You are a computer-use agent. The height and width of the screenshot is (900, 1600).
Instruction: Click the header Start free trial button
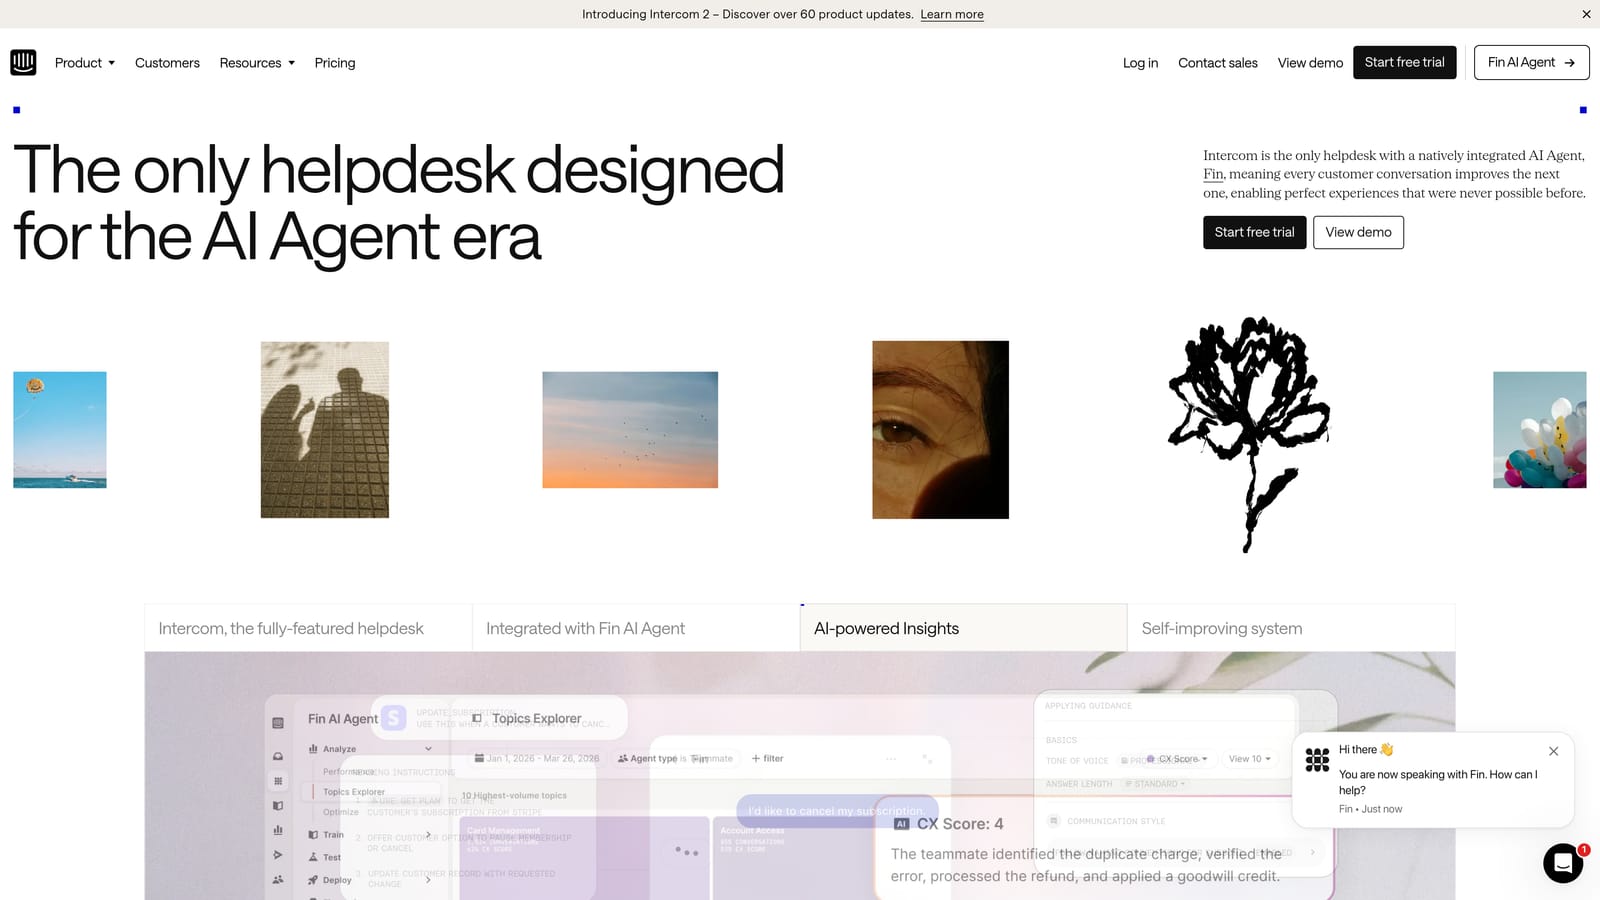[x=1405, y=62]
